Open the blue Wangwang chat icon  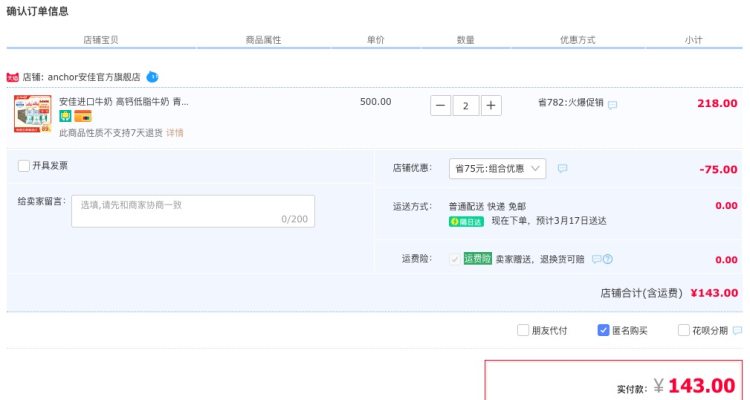coord(152,77)
